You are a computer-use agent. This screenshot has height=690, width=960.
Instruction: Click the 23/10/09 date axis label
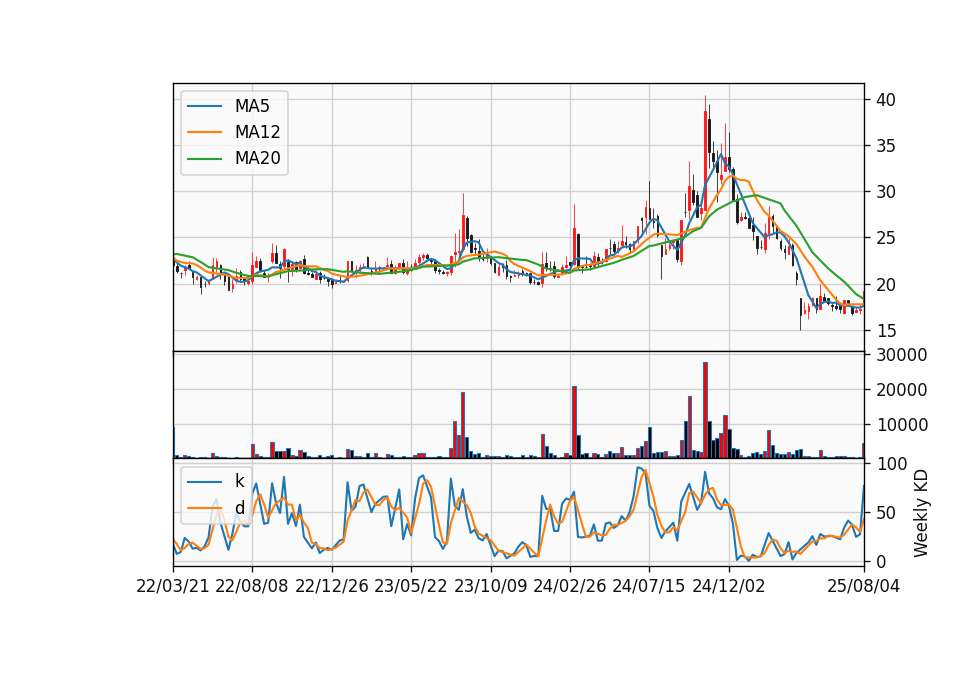click(x=490, y=587)
